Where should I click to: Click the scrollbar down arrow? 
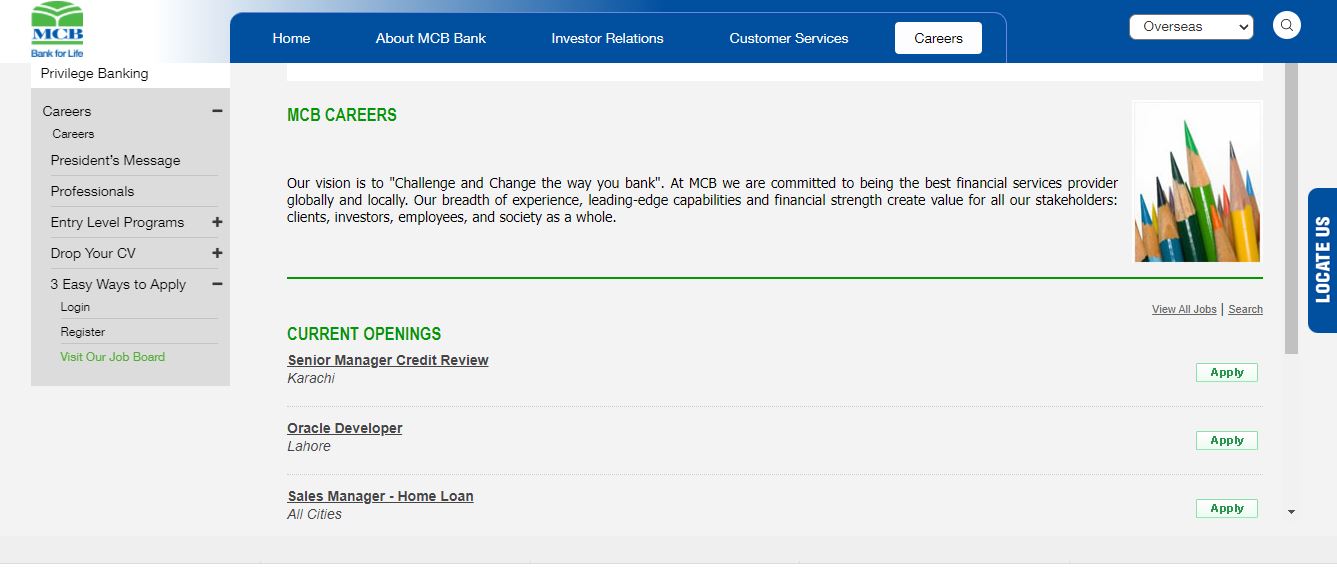click(1291, 512)
